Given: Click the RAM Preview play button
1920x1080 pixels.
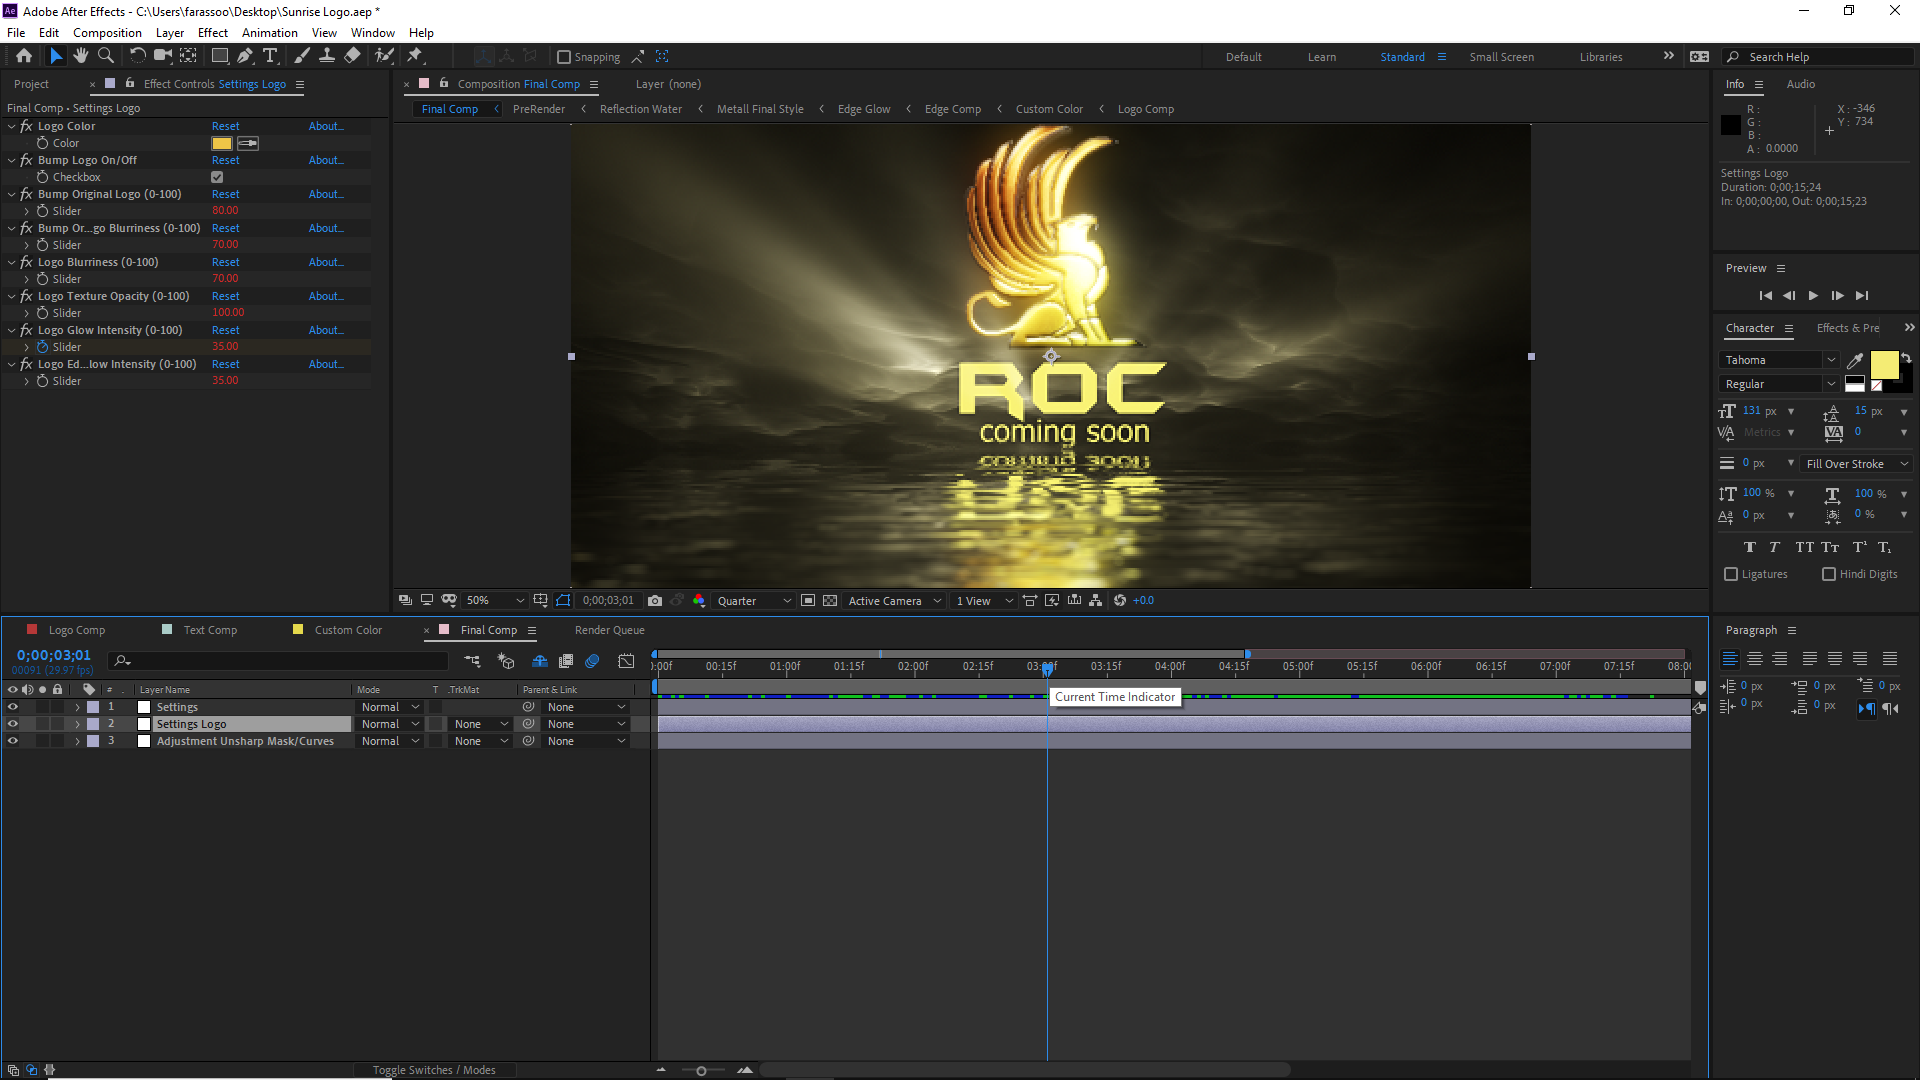Looking at the screenshot, I should coord(1813,295).
